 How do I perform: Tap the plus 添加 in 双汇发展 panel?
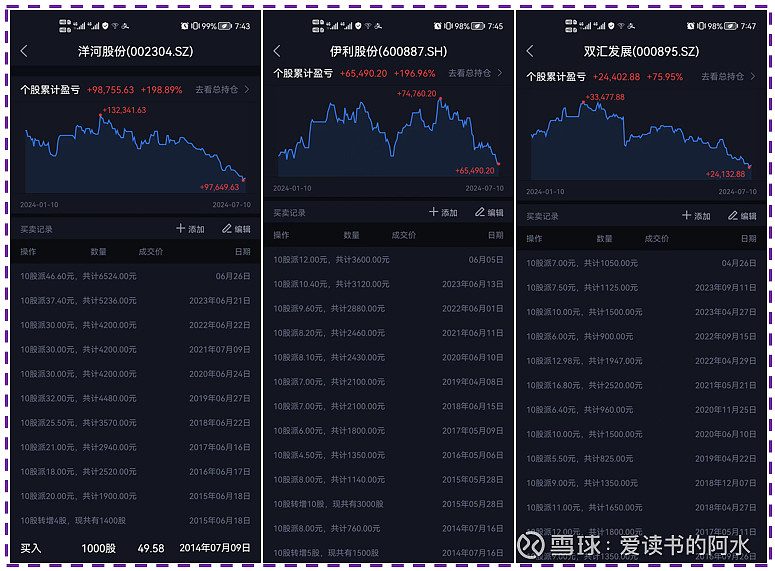696,216
